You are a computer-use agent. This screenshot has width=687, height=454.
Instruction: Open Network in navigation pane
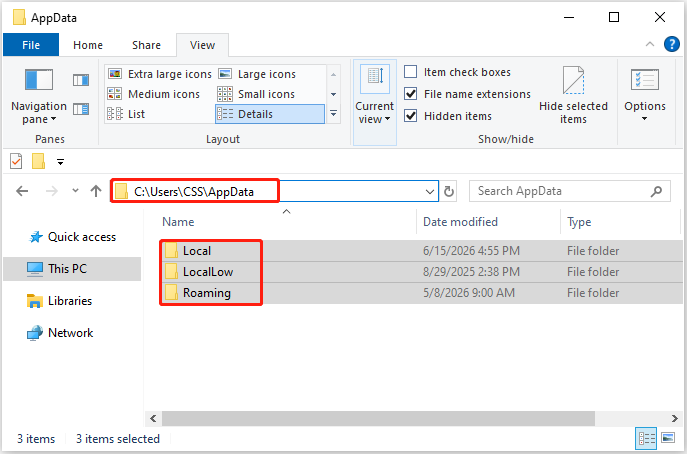pyautogui.click(x=60, y=333)
